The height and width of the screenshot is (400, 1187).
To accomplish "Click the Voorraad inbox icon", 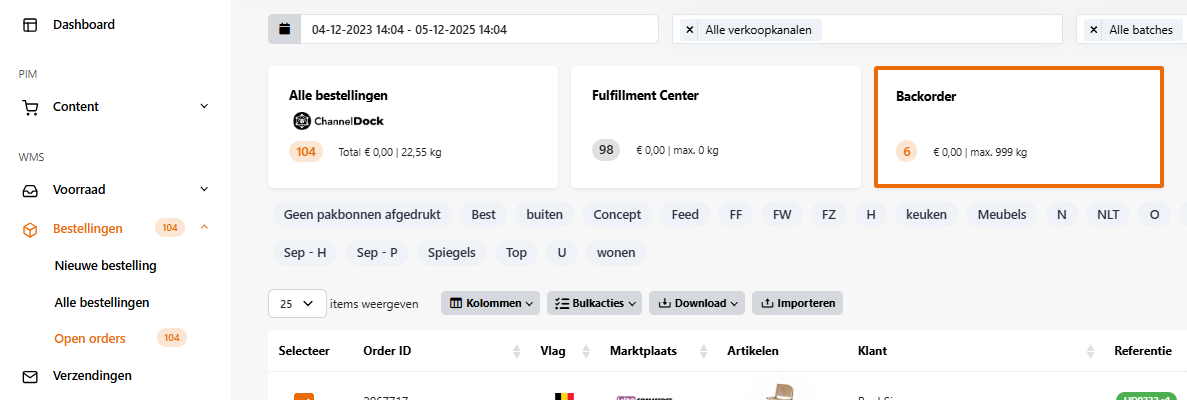I will tap(30, 189).
